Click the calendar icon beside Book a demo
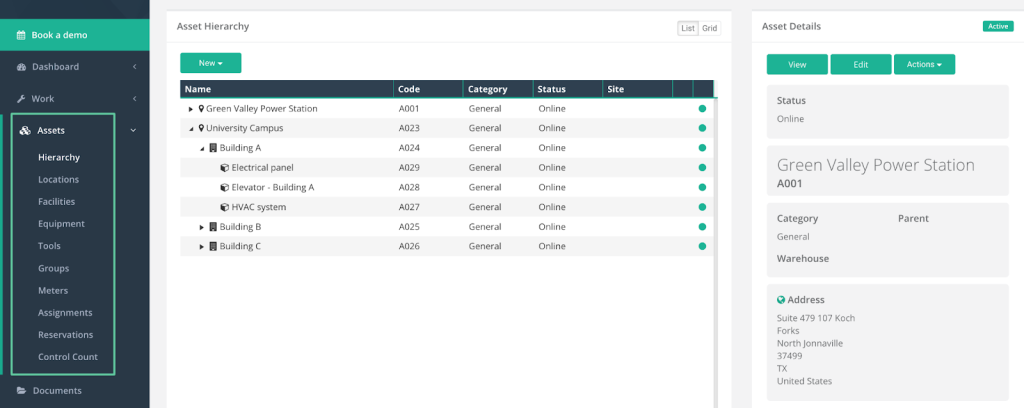 [x=21, y=35]
